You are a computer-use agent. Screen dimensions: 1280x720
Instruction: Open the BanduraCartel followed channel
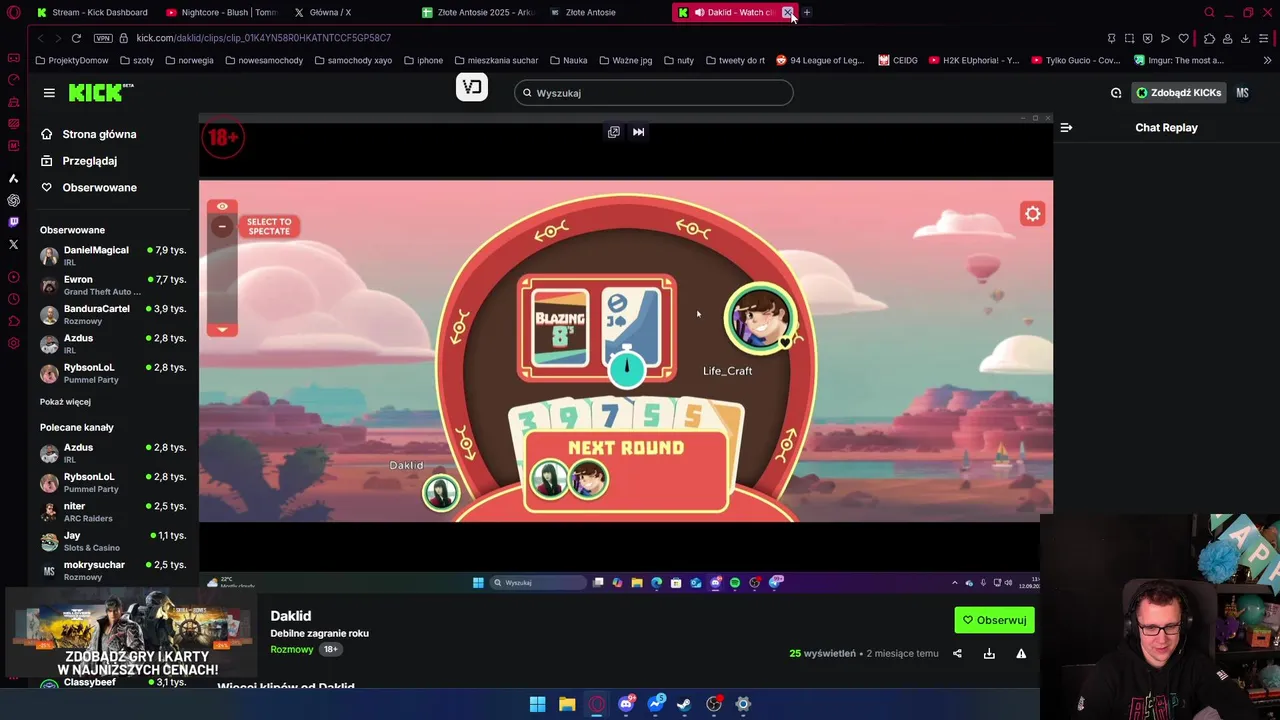click(112, 314)
